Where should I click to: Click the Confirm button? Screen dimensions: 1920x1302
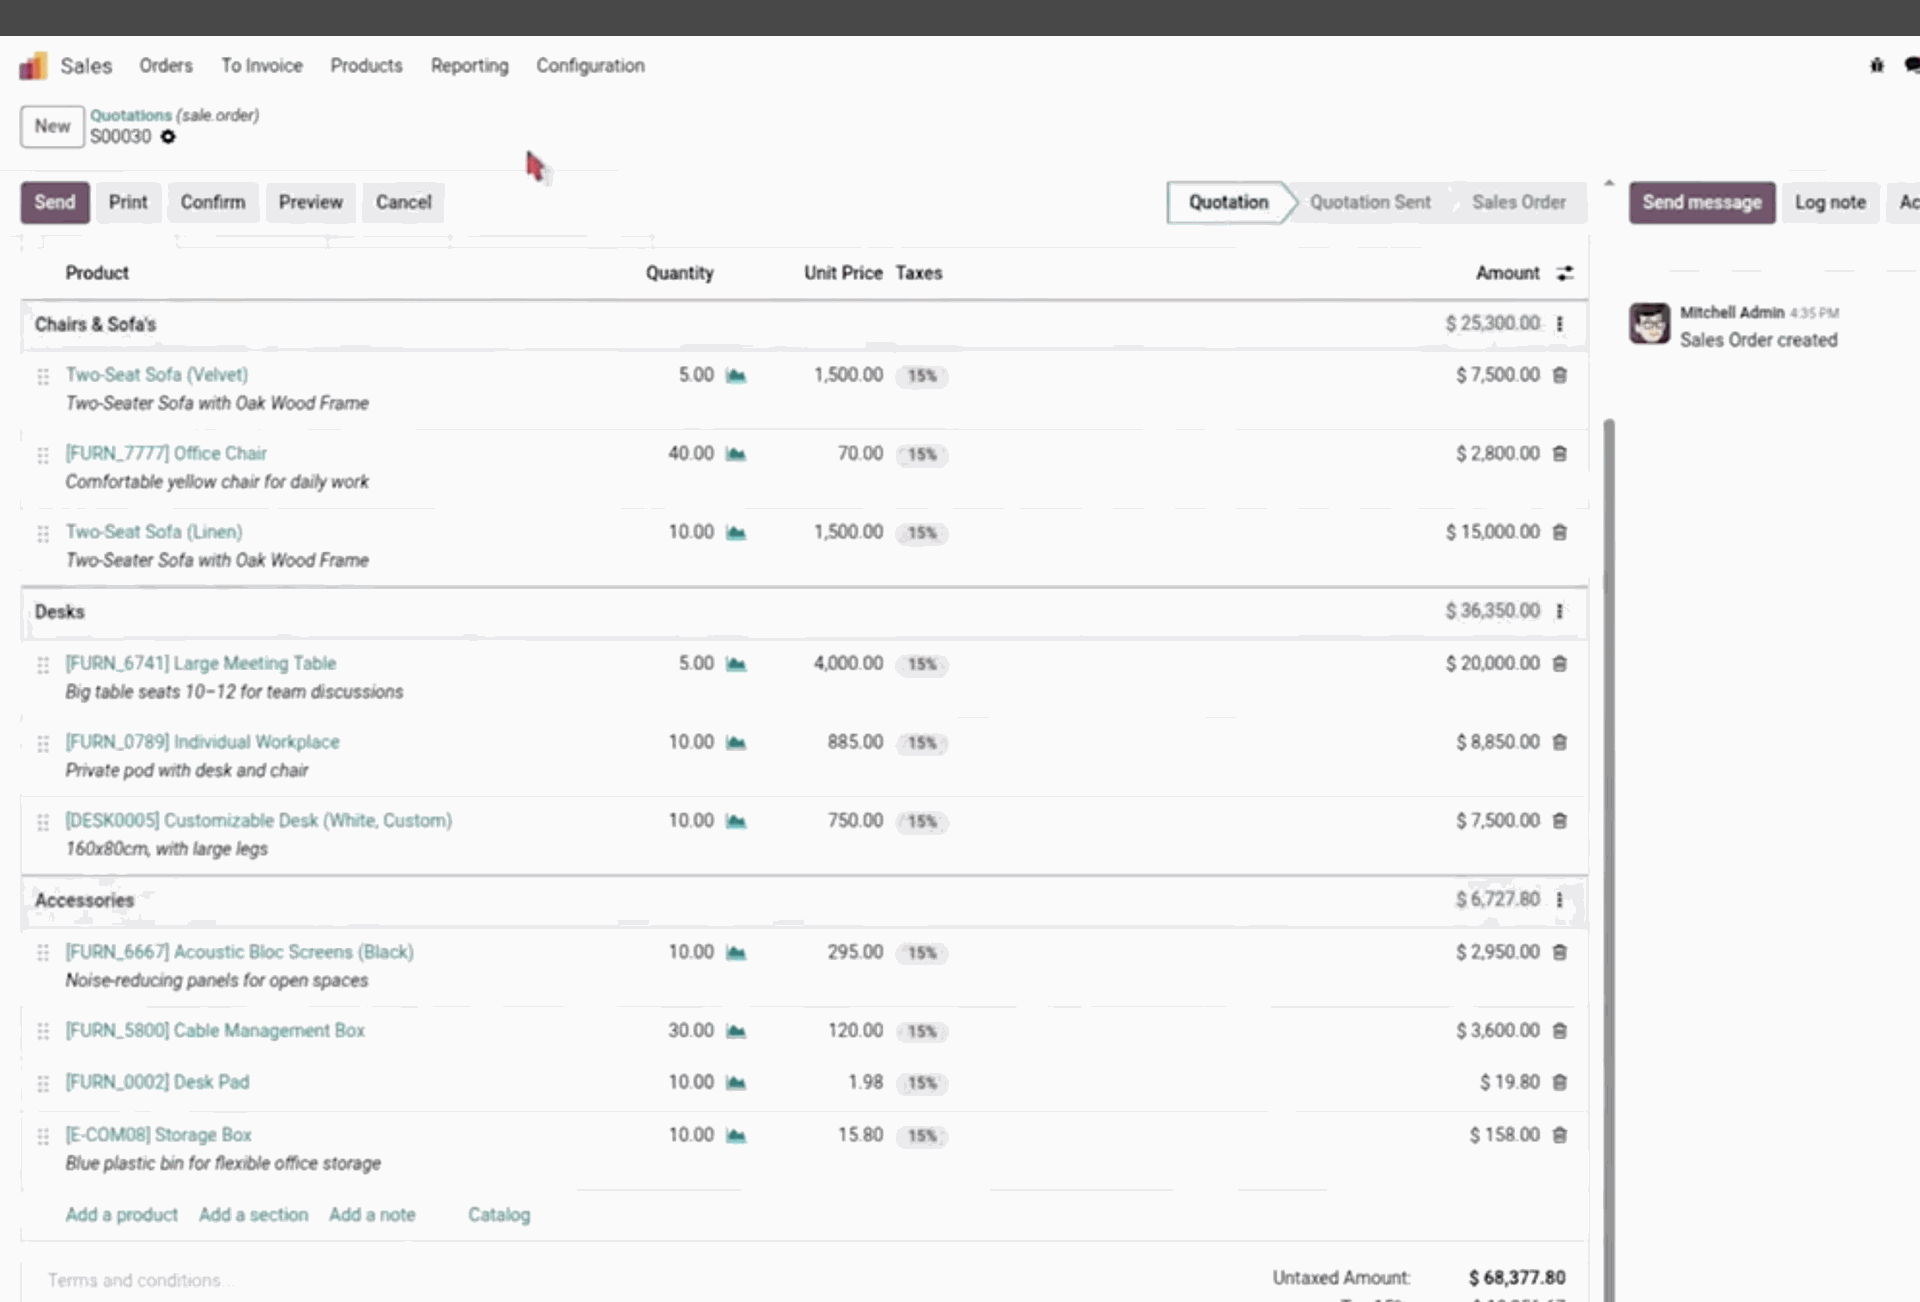tap(212, 202)
